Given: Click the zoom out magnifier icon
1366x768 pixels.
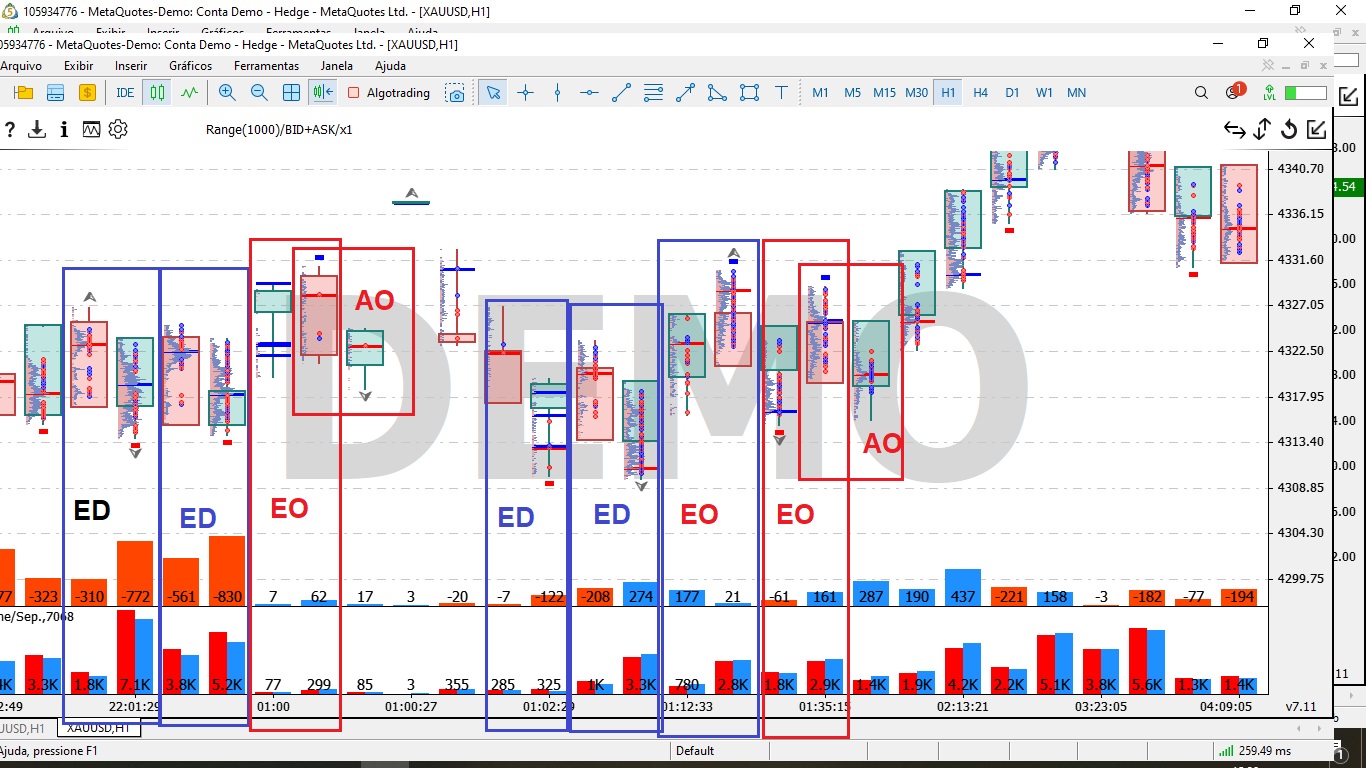Looking at the screenshot, I should (259, 93).
